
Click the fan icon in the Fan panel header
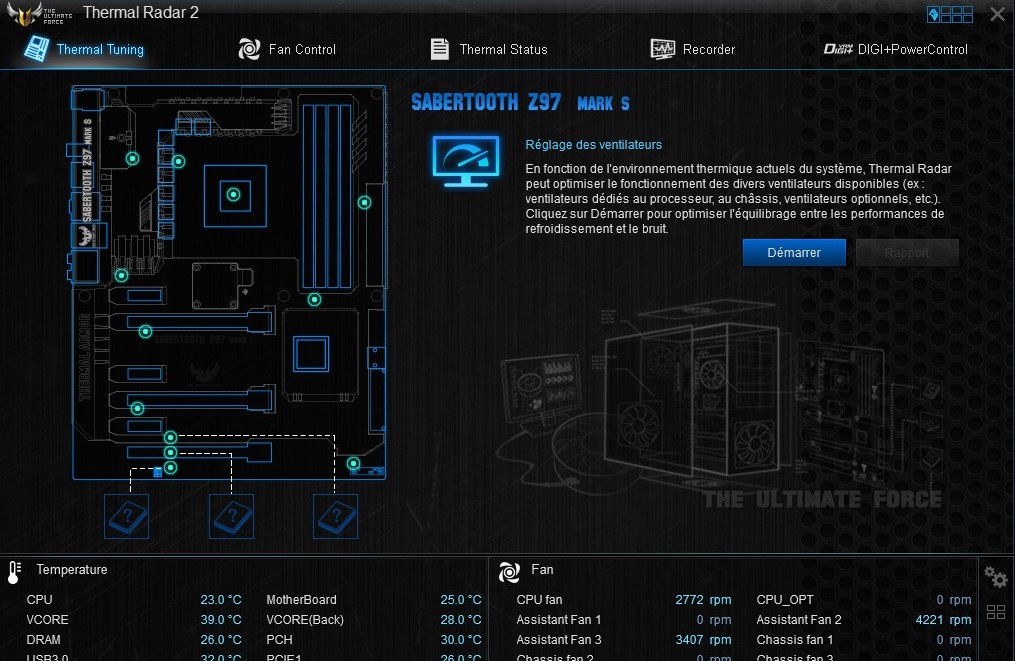[x=509, y=572]
